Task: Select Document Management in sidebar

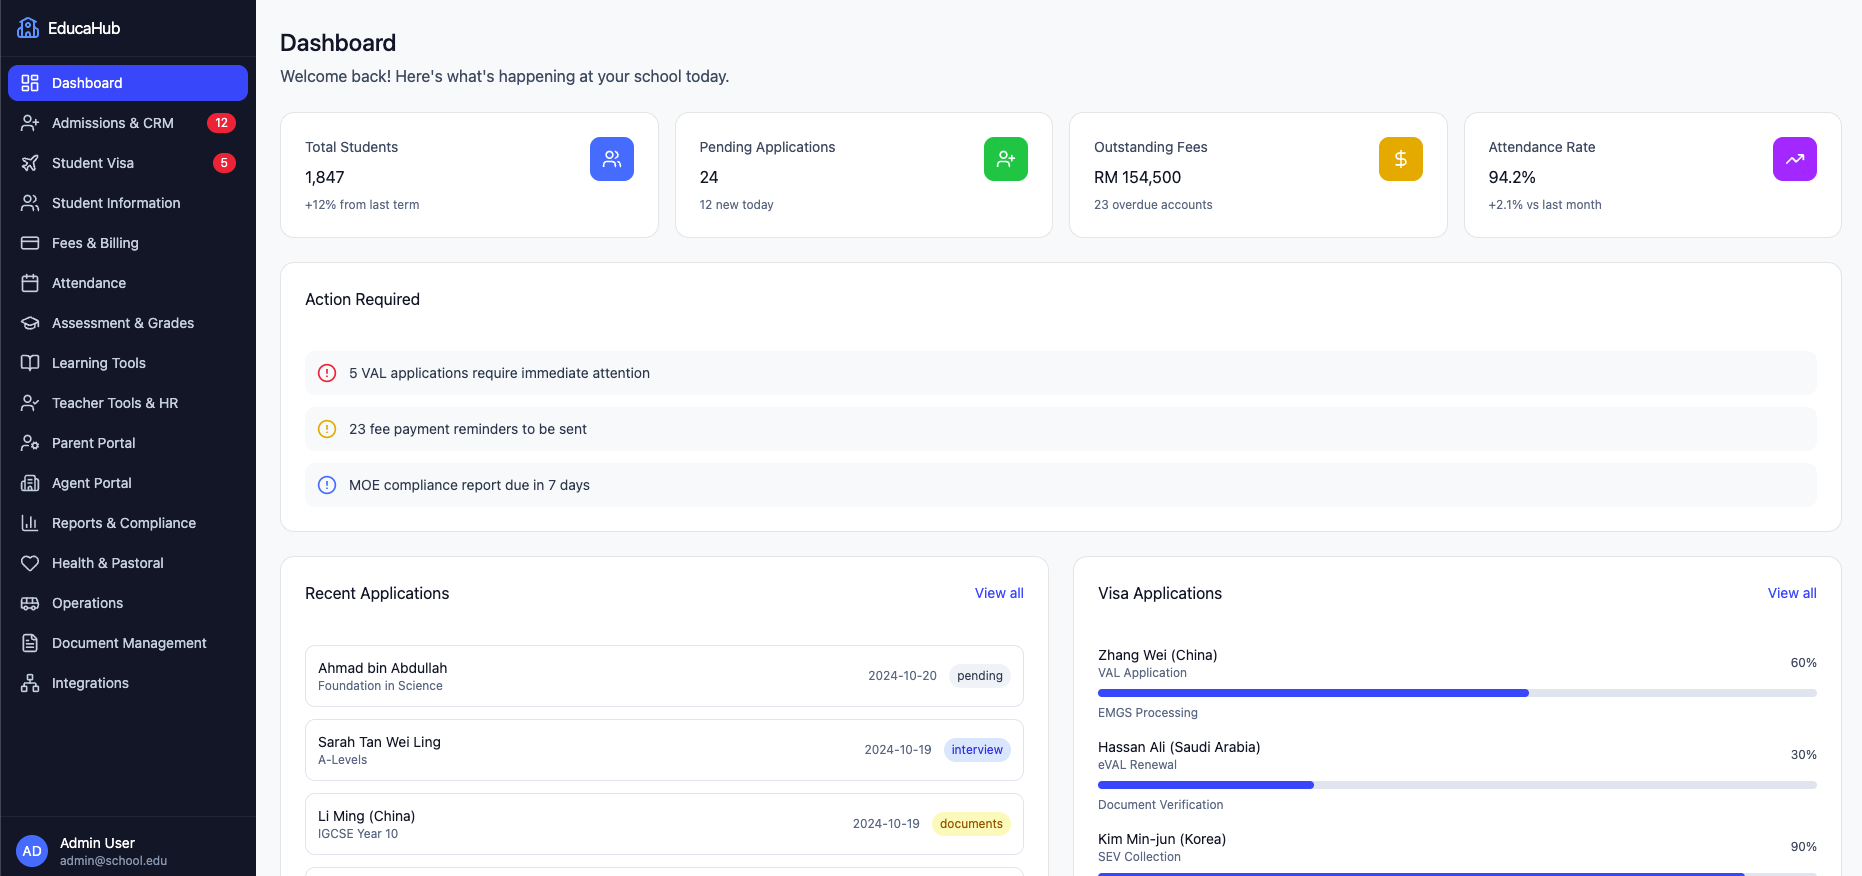Action: pyautogui.click(x=129, y=643)
